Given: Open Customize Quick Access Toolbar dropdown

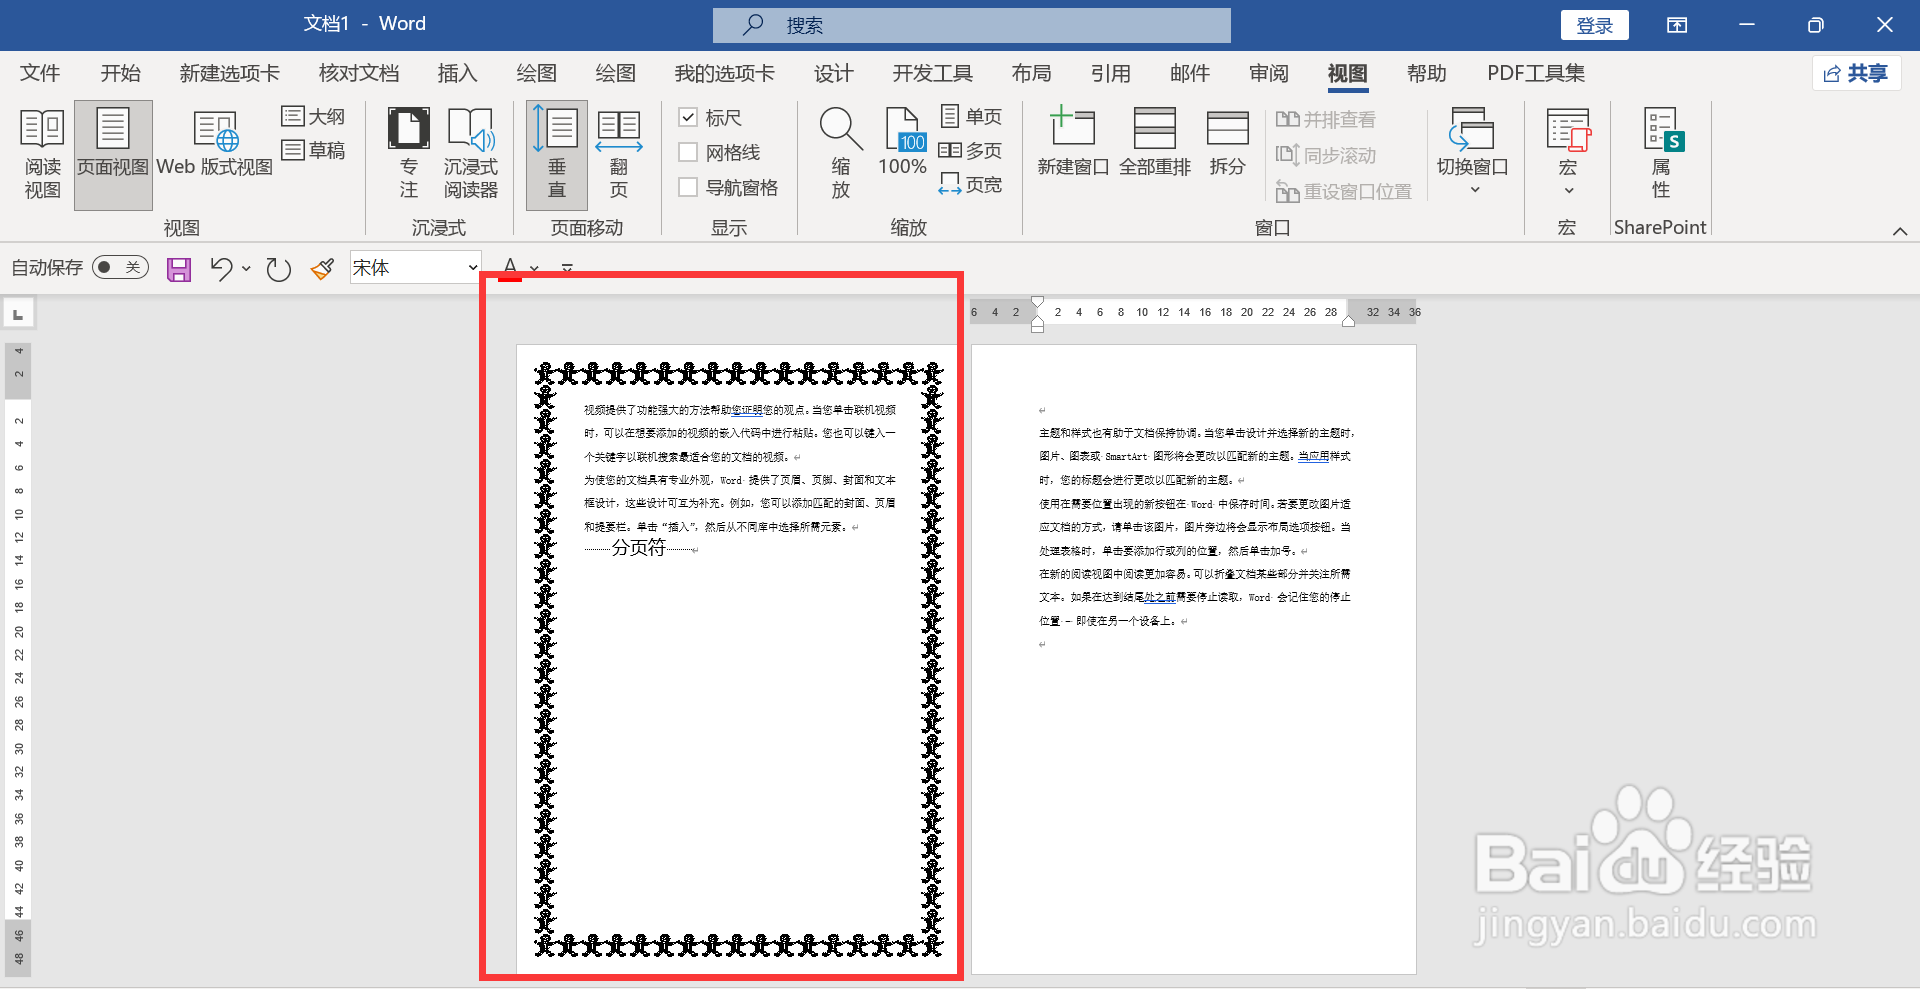Looking at the screenshot, I should (567, 268).
